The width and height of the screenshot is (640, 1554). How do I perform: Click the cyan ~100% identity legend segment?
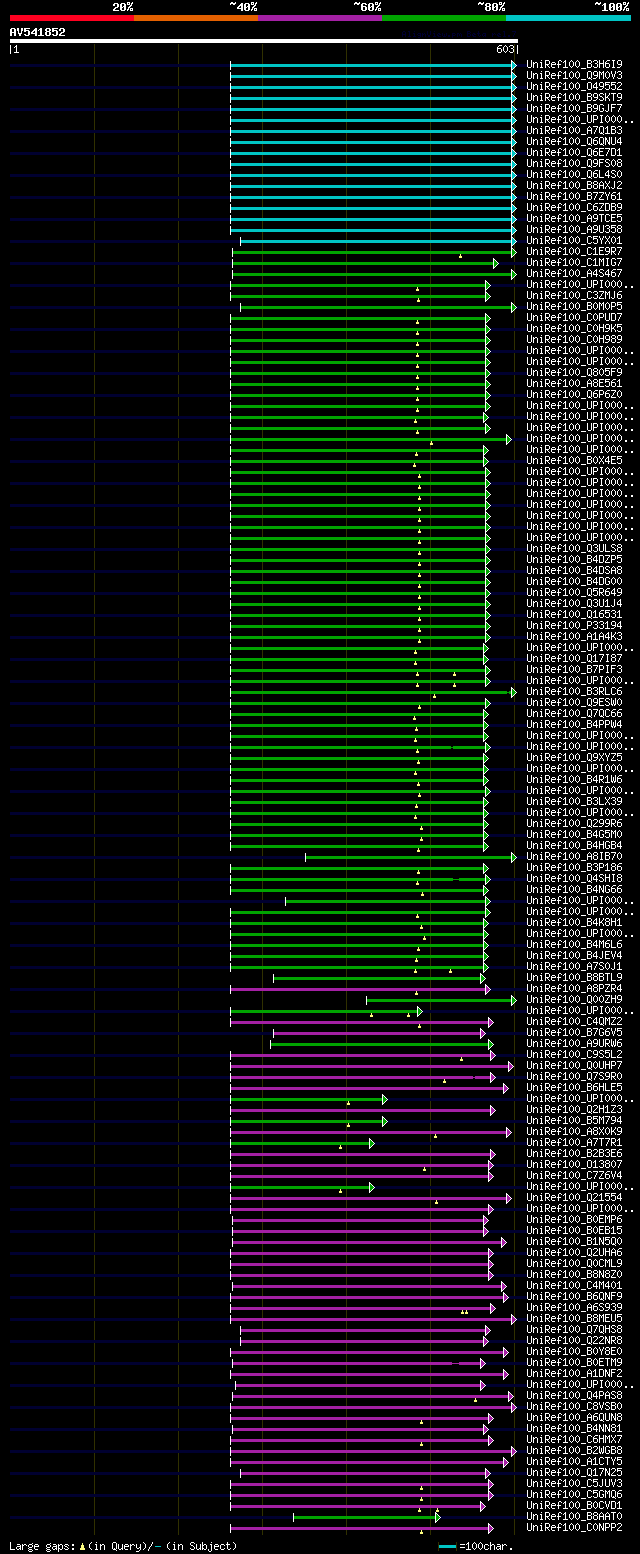(x=568, y=18)
